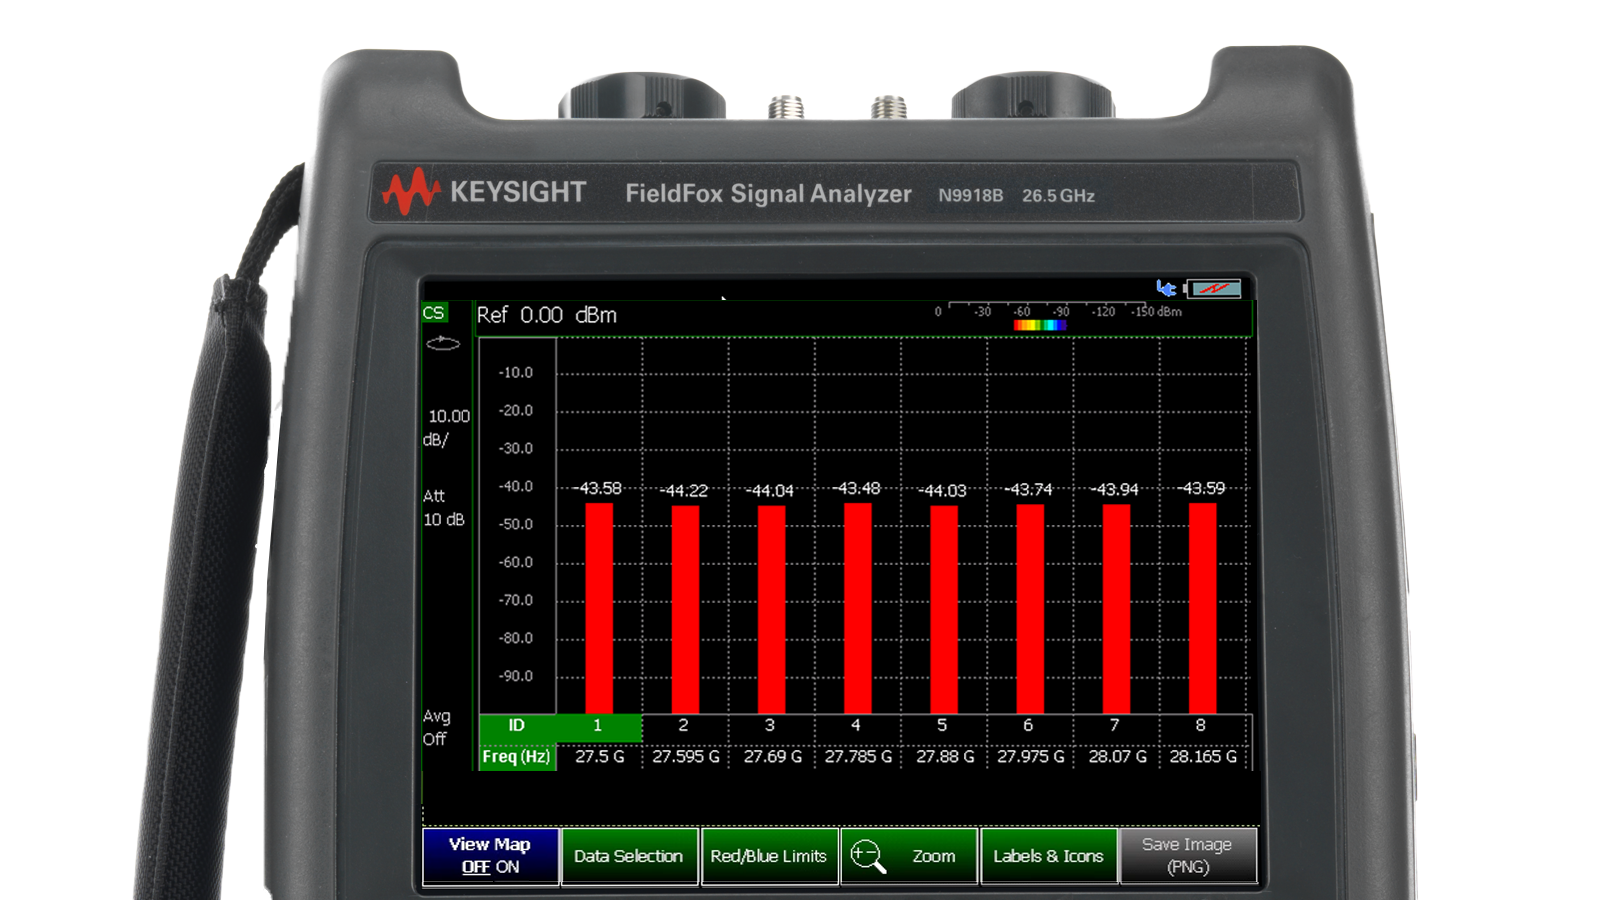
Task: Select the Freq (Hz) header cell
Action: [x=517, y=757]
